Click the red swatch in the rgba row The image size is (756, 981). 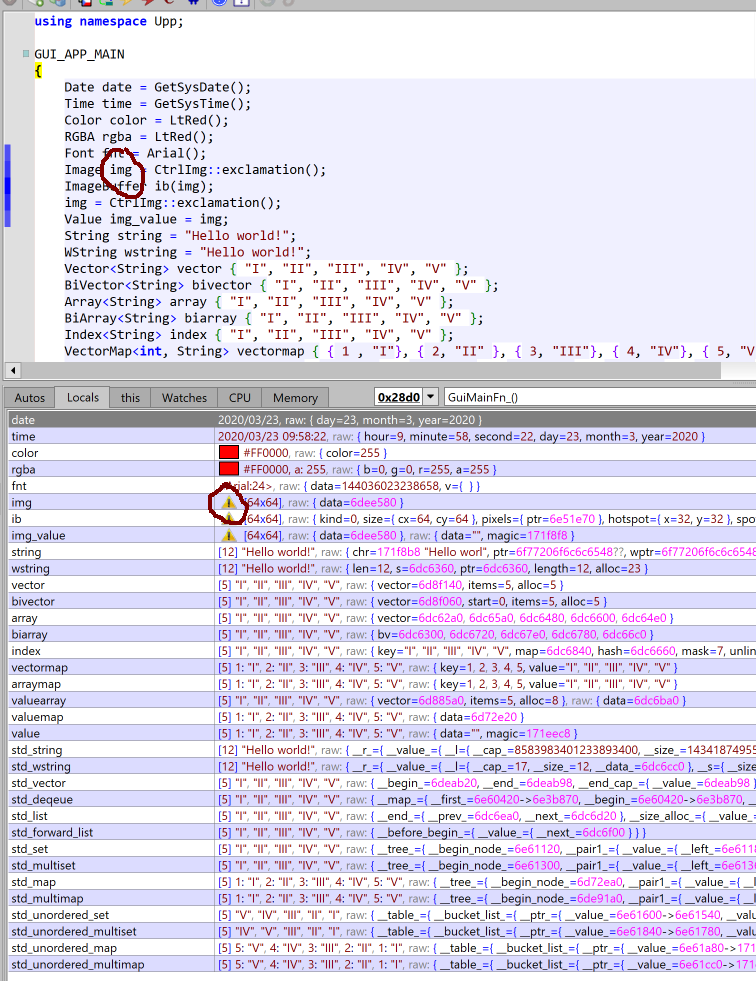228,470
